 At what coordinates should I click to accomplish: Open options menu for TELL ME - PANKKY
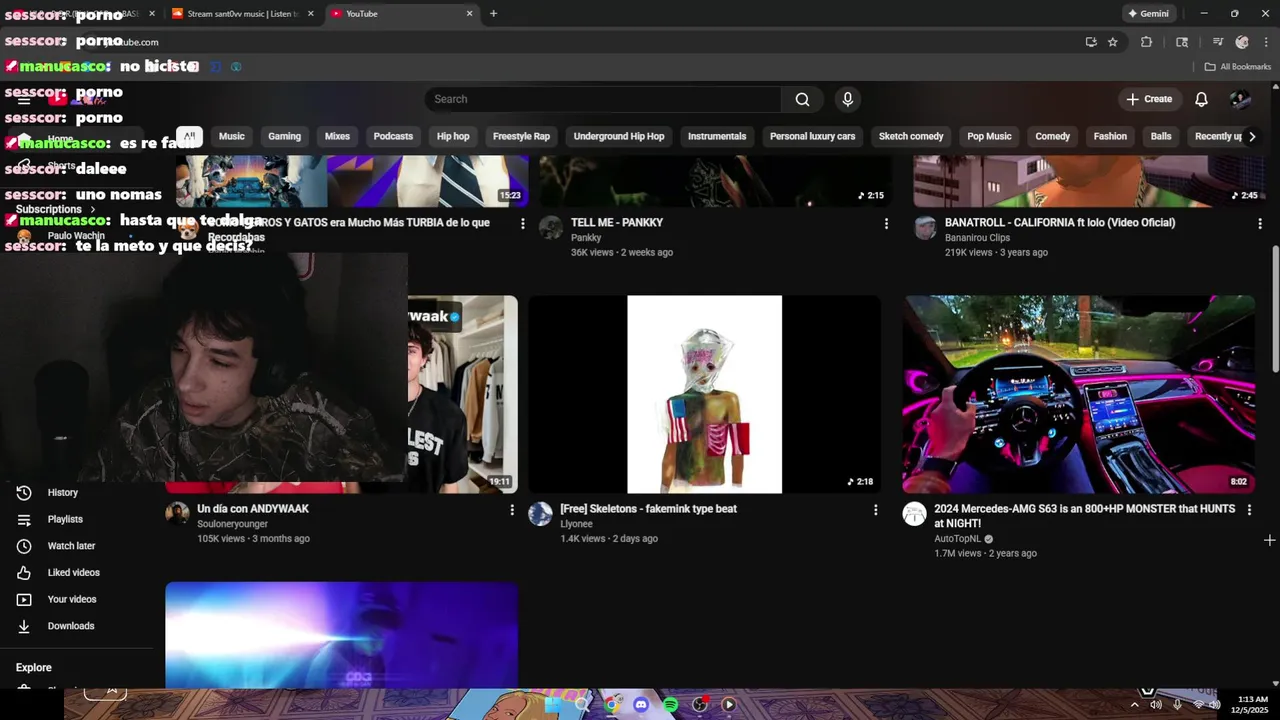click(x=886, y=224)
